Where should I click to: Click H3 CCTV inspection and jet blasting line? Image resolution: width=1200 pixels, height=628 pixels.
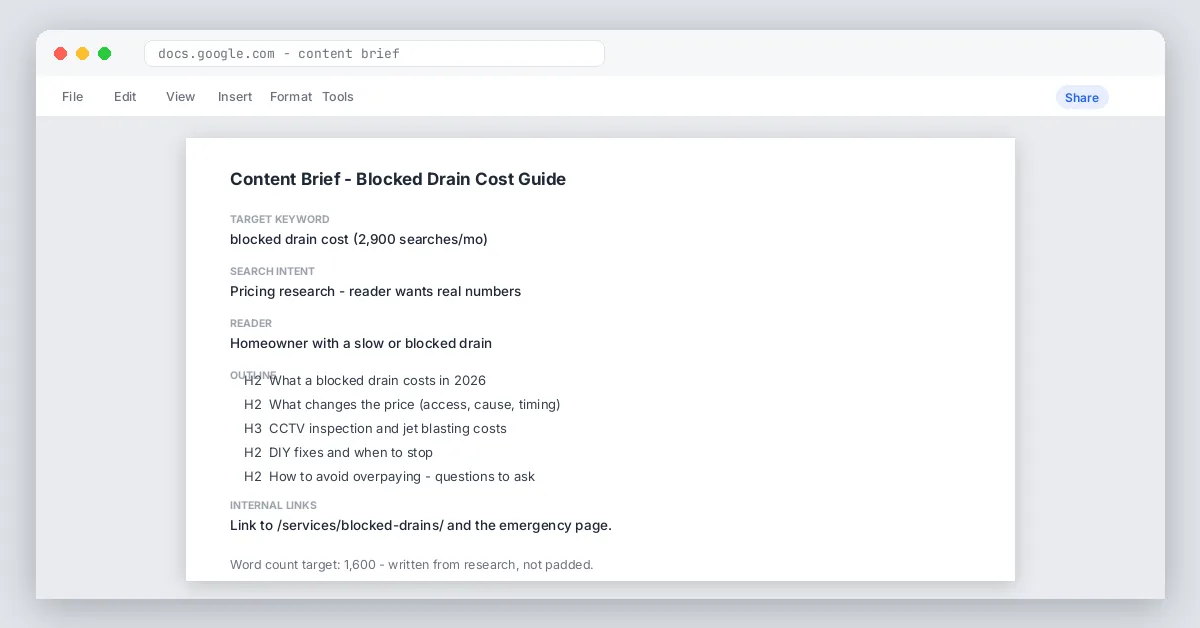click(x=375, y=428)
